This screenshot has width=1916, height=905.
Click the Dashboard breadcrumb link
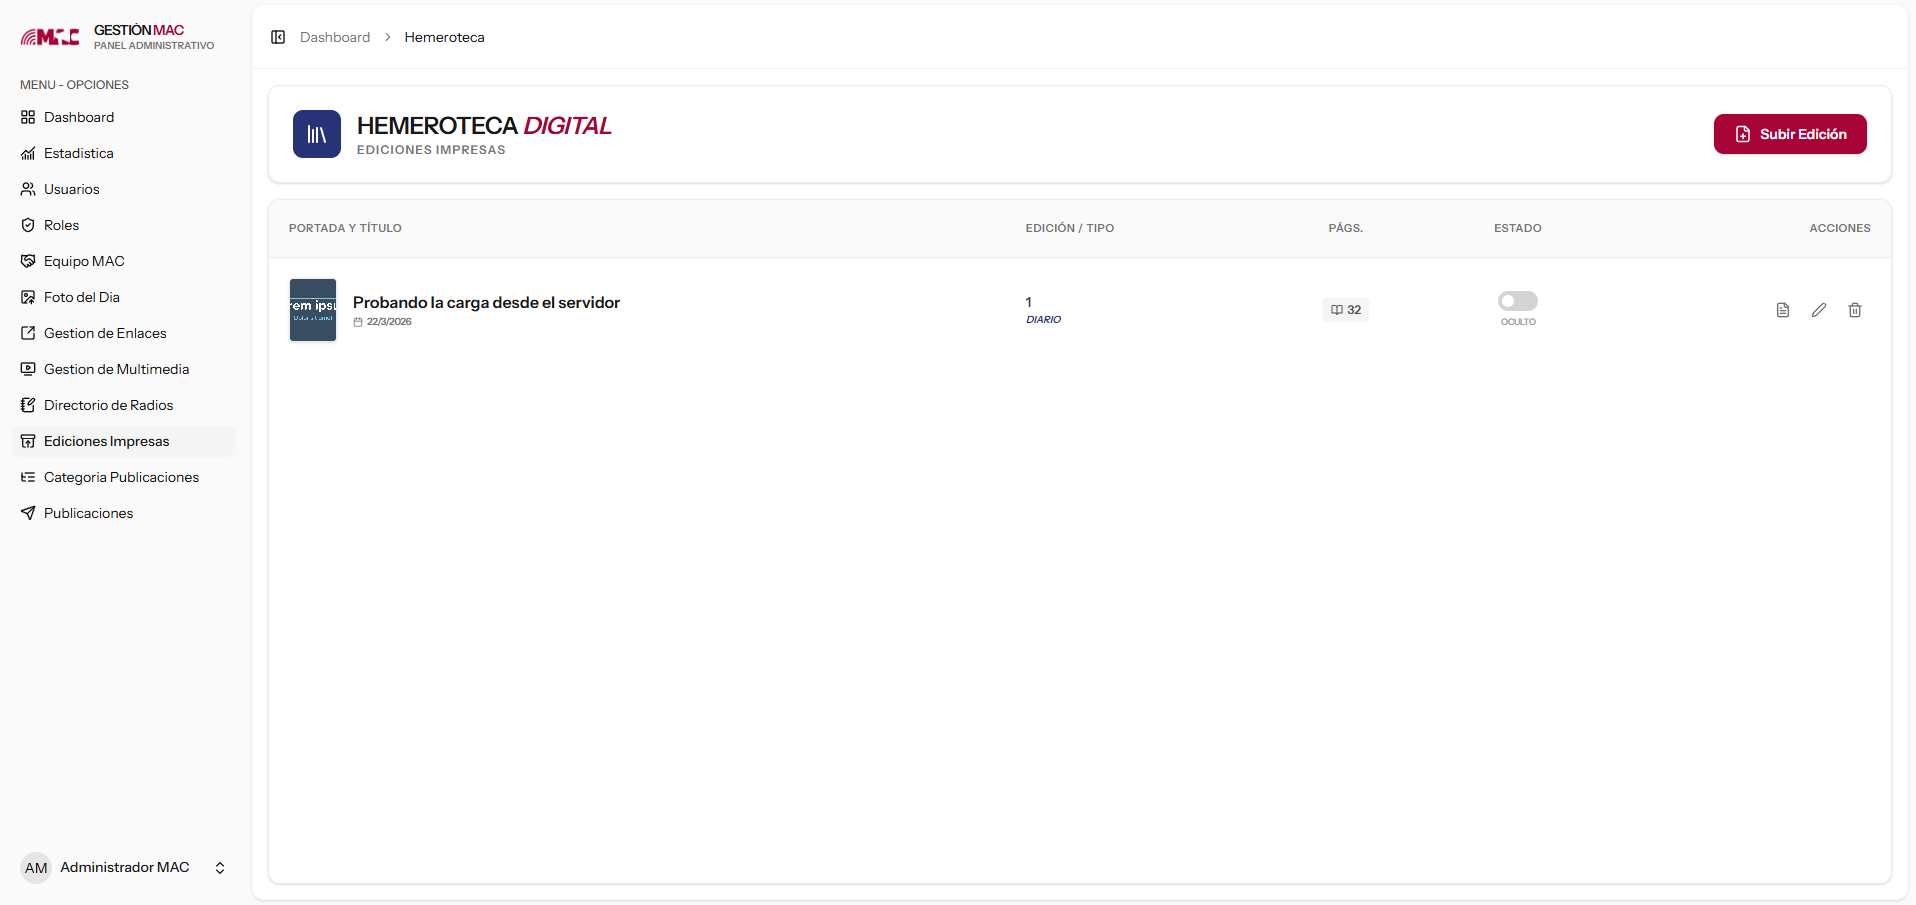[x=335, y=37]
